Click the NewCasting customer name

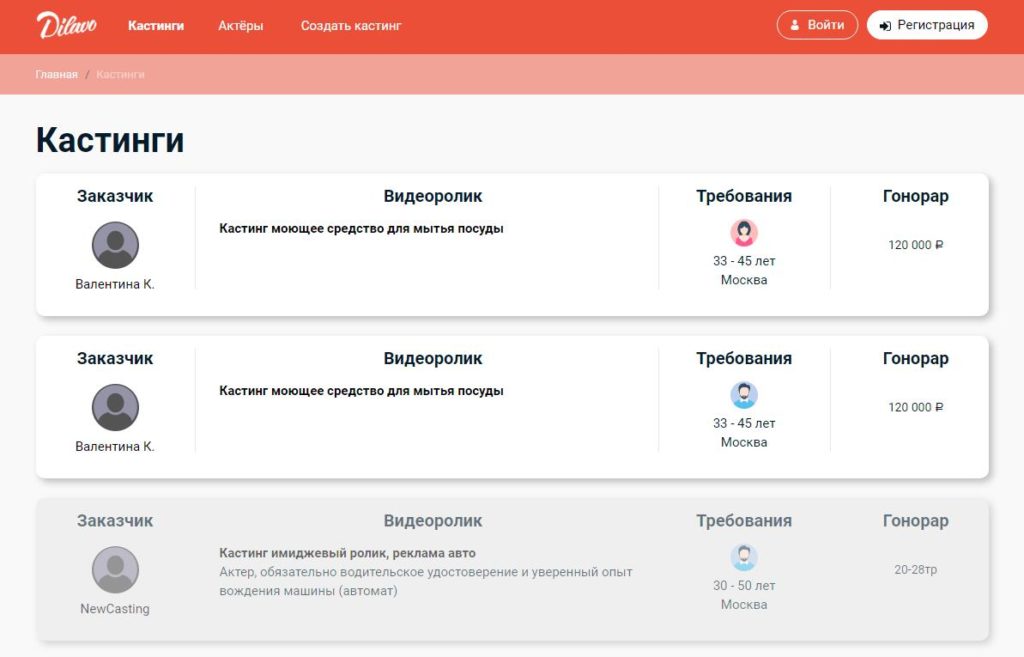pyautogui.click(x=115, y=609)
